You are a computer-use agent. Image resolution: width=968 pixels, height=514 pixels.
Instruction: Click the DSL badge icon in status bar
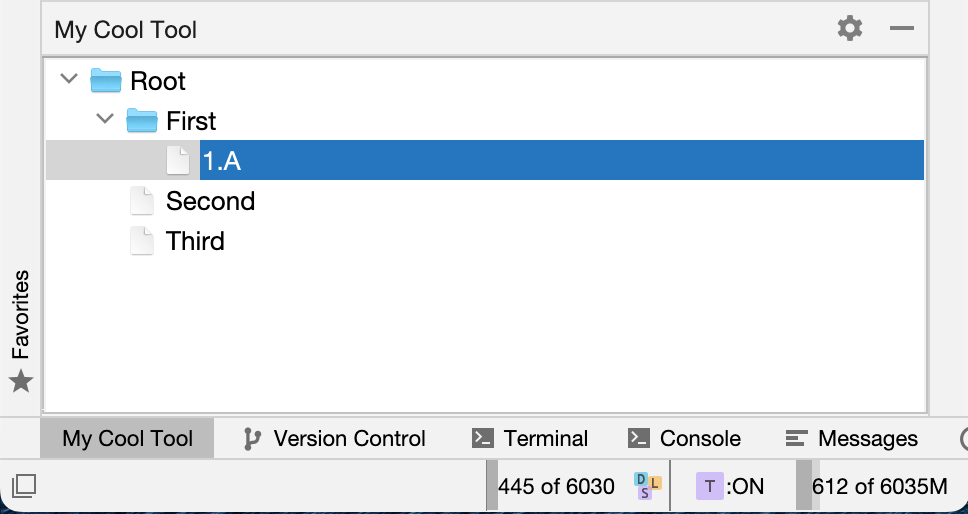648,486
